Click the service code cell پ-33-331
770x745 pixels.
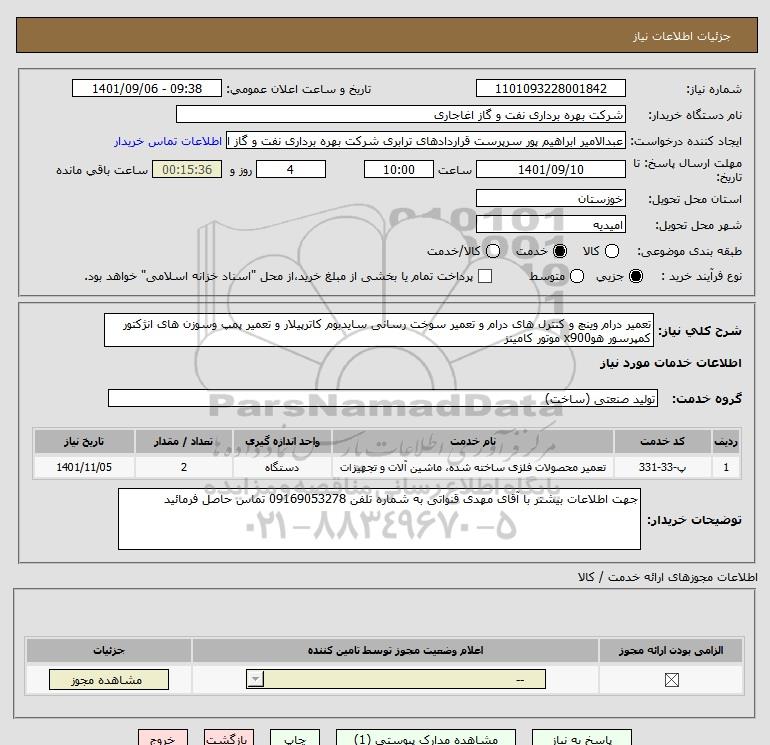click(662, 467)
